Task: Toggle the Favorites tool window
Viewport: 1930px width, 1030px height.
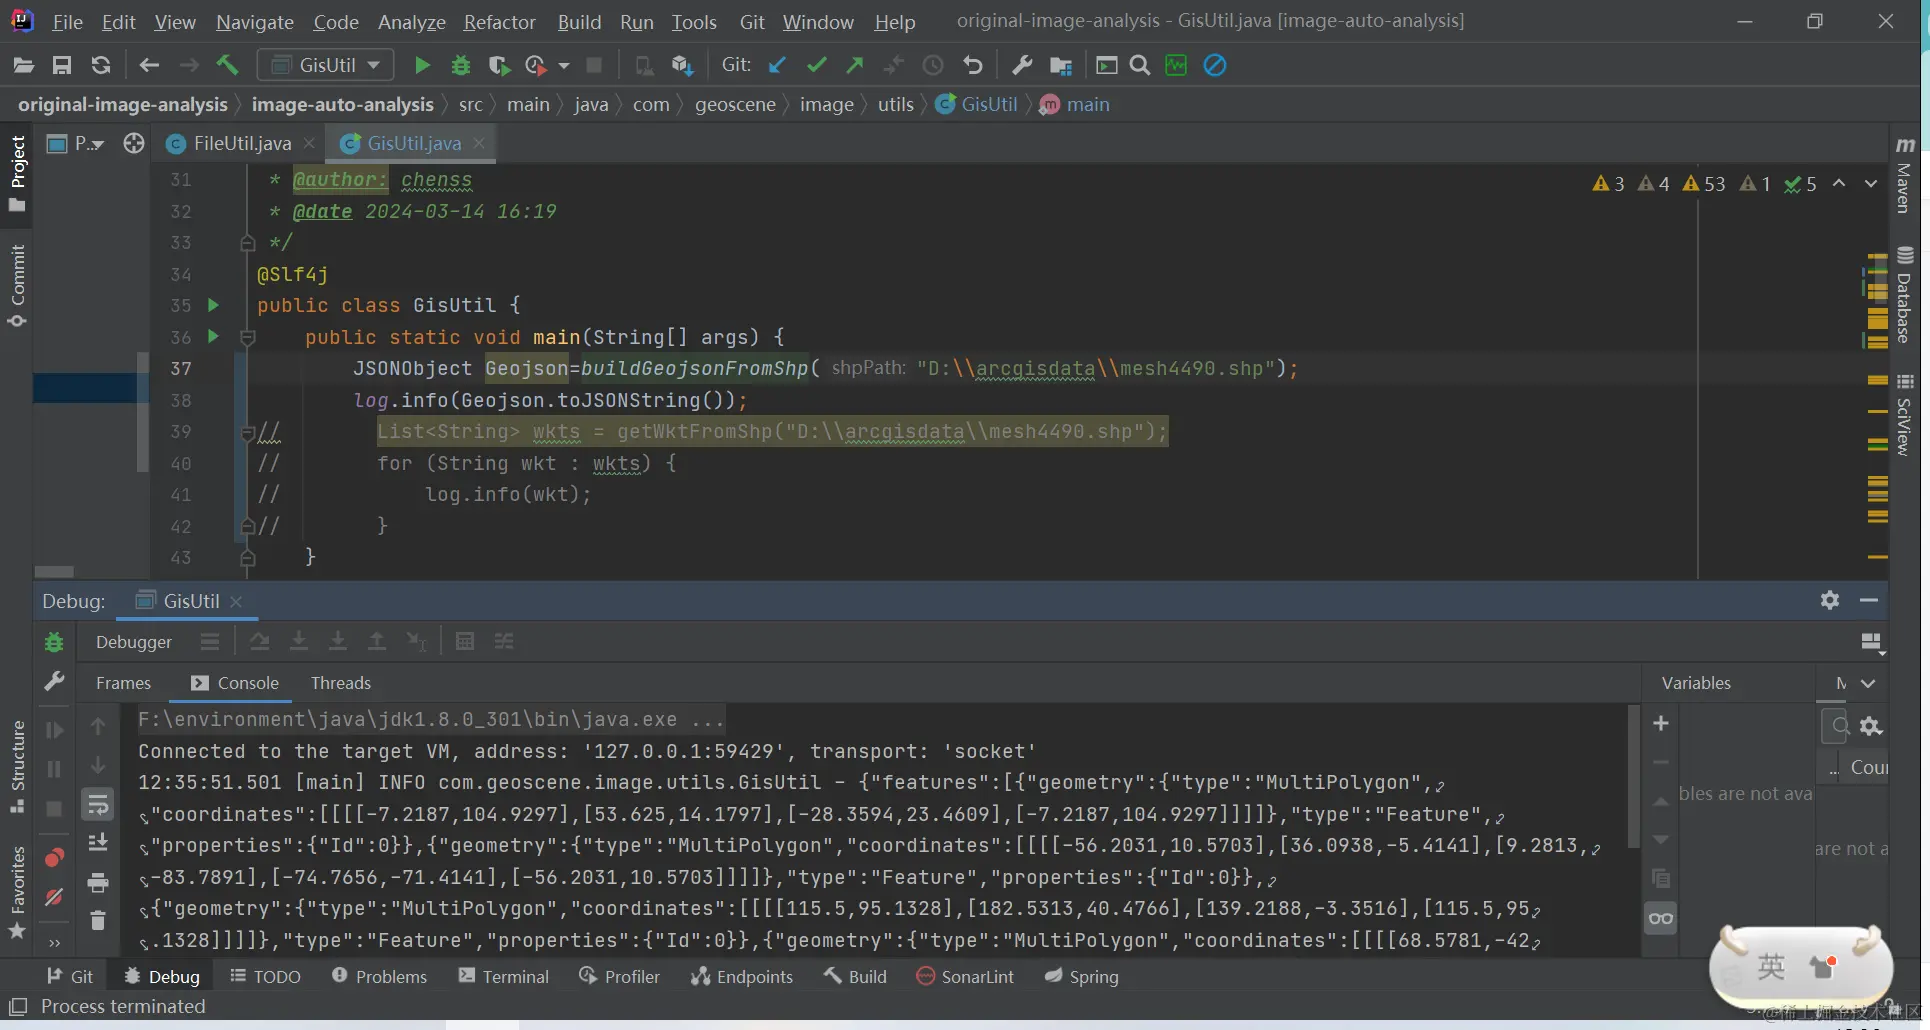Action: tap(17, 892)
